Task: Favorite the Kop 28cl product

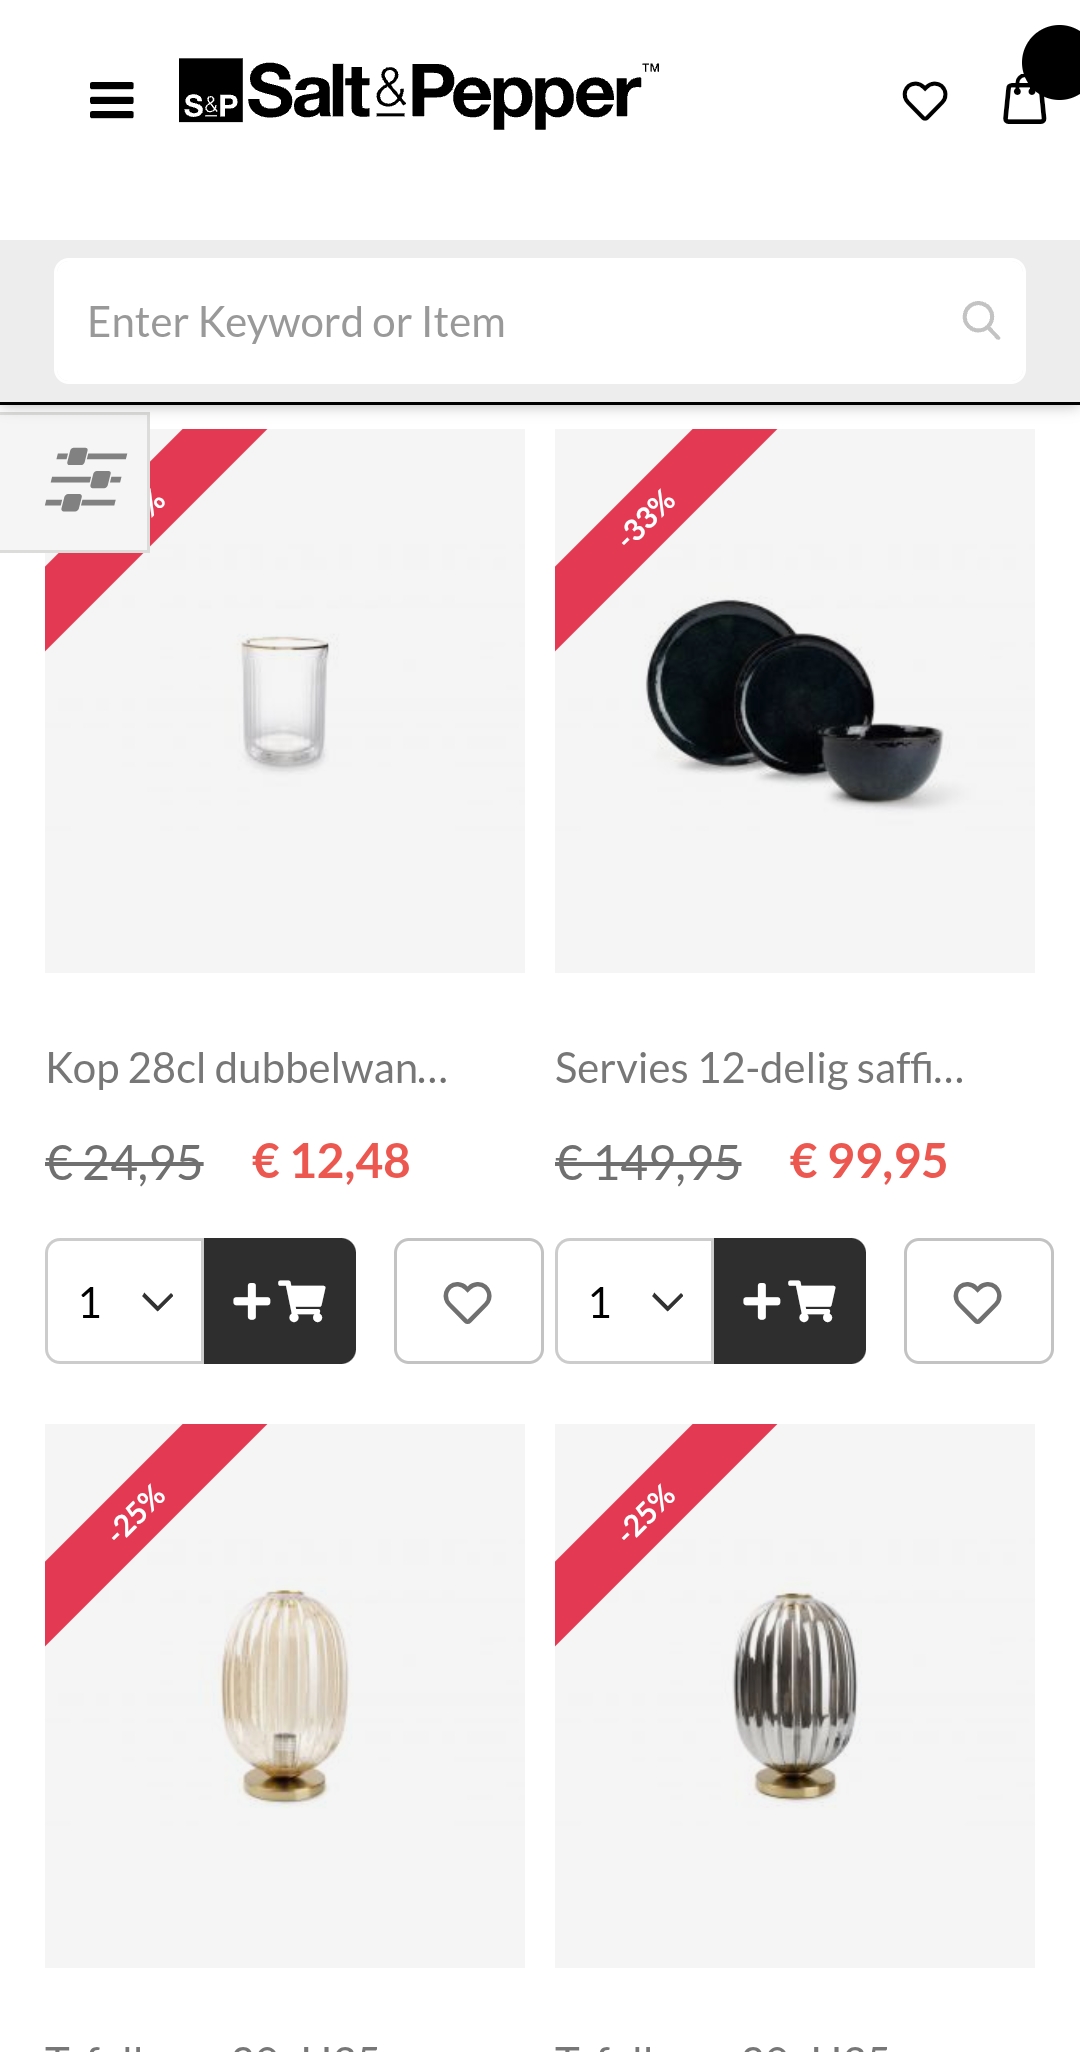Action: [468, 1301]
